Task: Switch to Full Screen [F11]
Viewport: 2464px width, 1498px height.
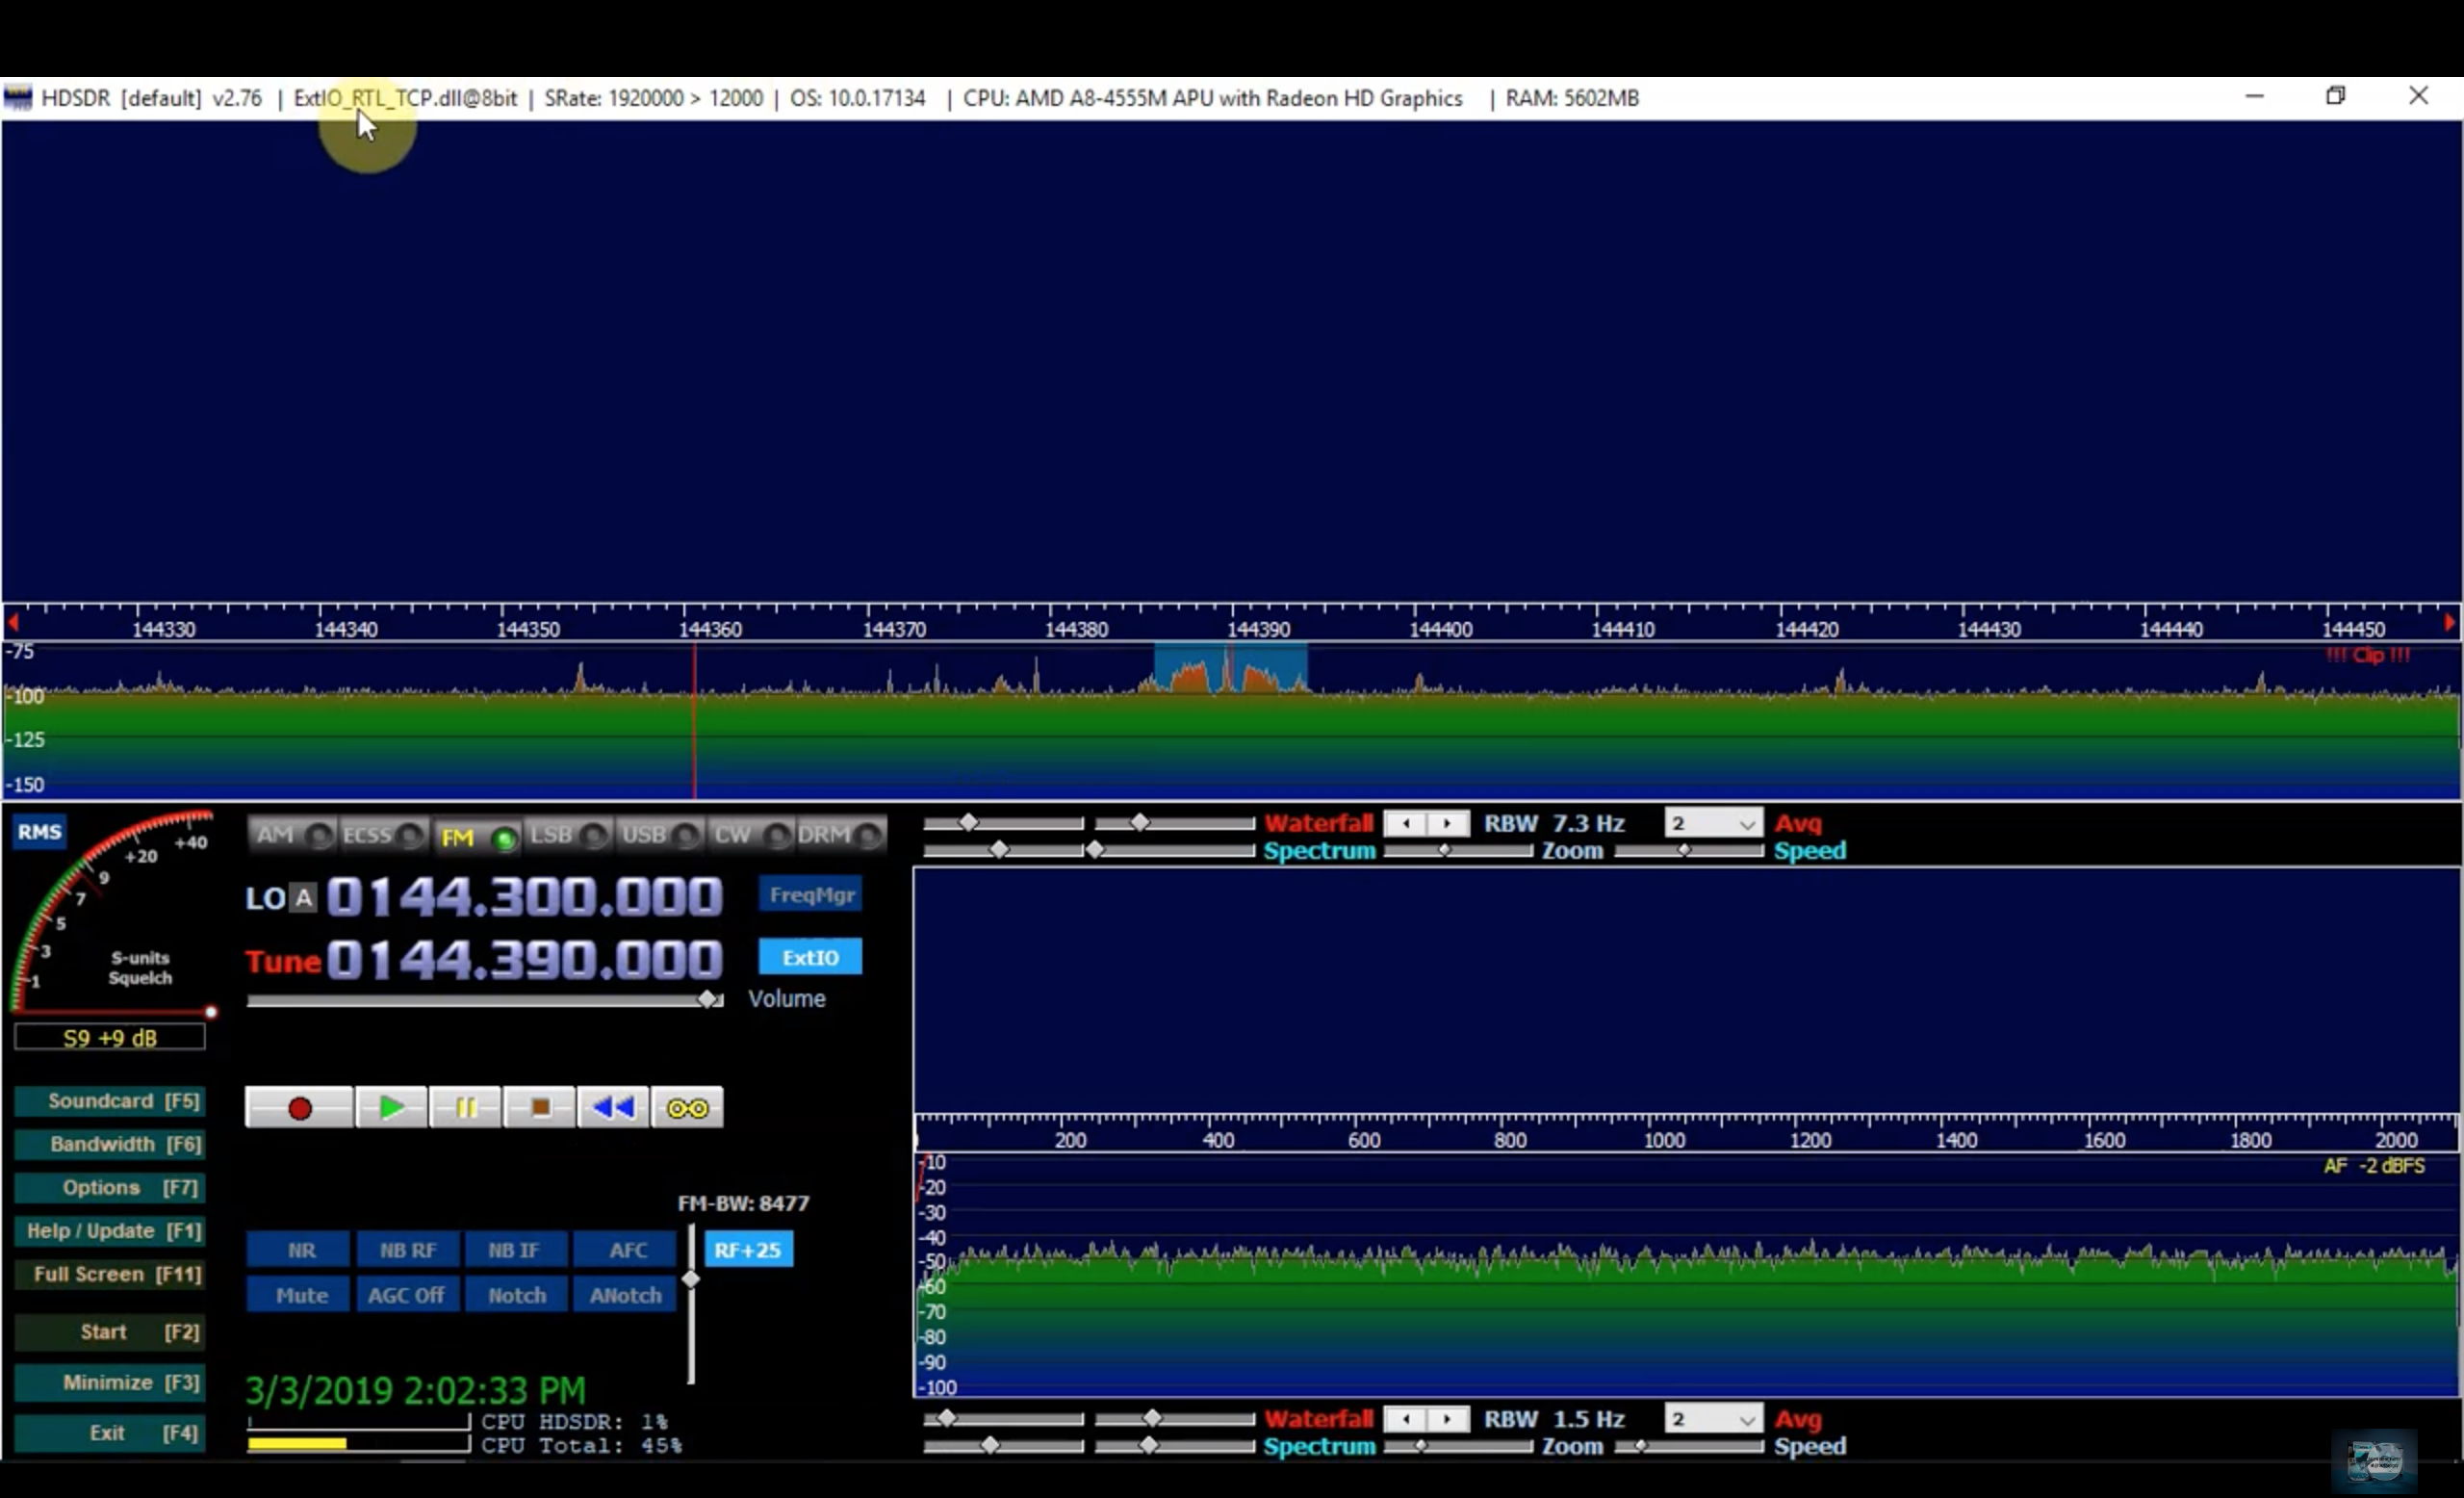Action: (x=111, y=1275)
